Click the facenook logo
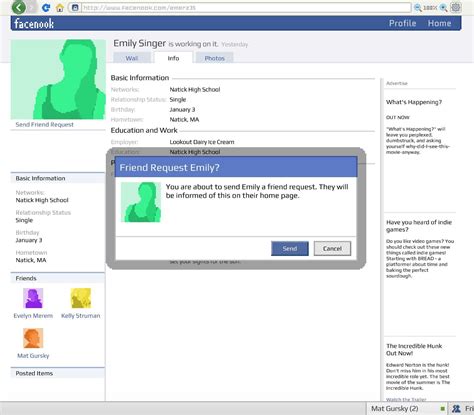This screenshot has height=415, width=474. 34,24
